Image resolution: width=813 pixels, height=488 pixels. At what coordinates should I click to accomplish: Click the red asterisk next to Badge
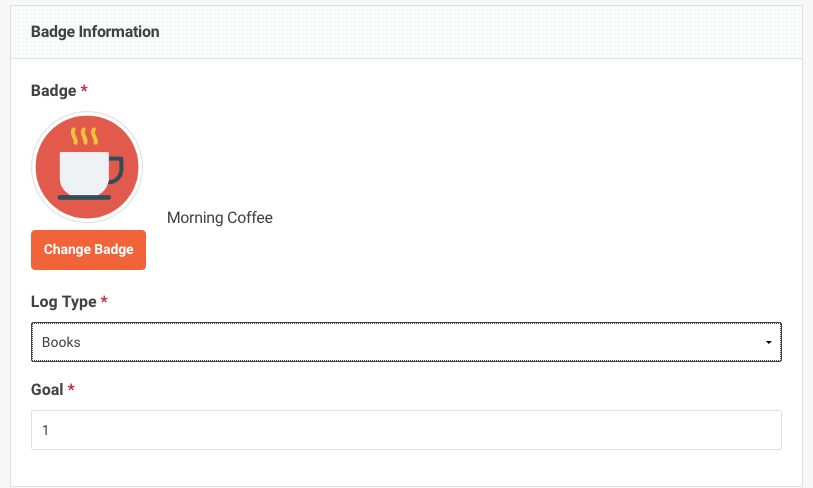84,90
